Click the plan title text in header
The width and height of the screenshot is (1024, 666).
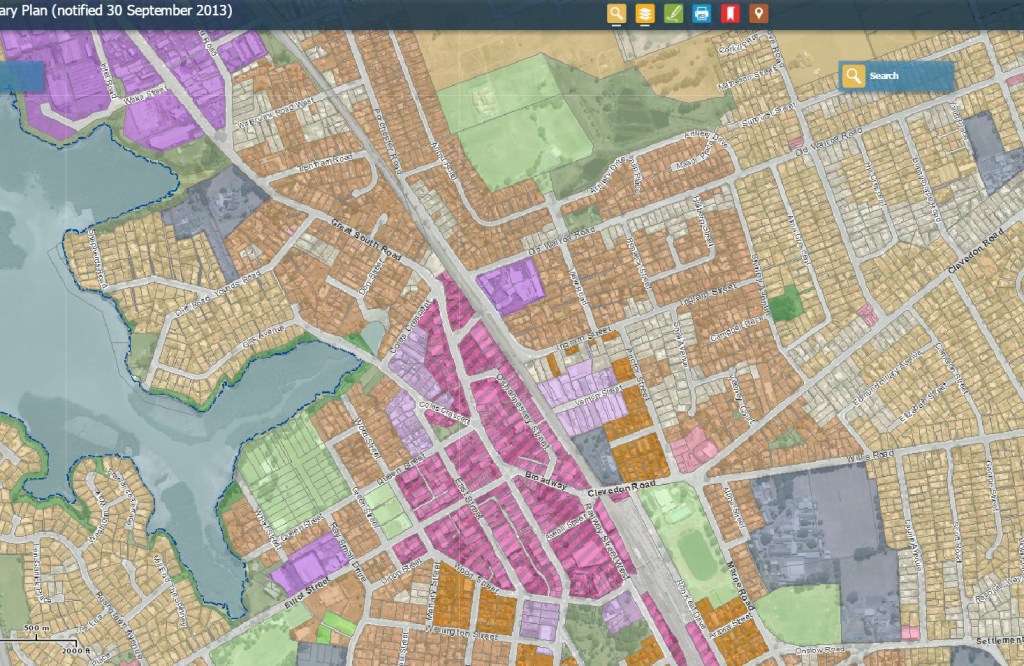(116, 12)
